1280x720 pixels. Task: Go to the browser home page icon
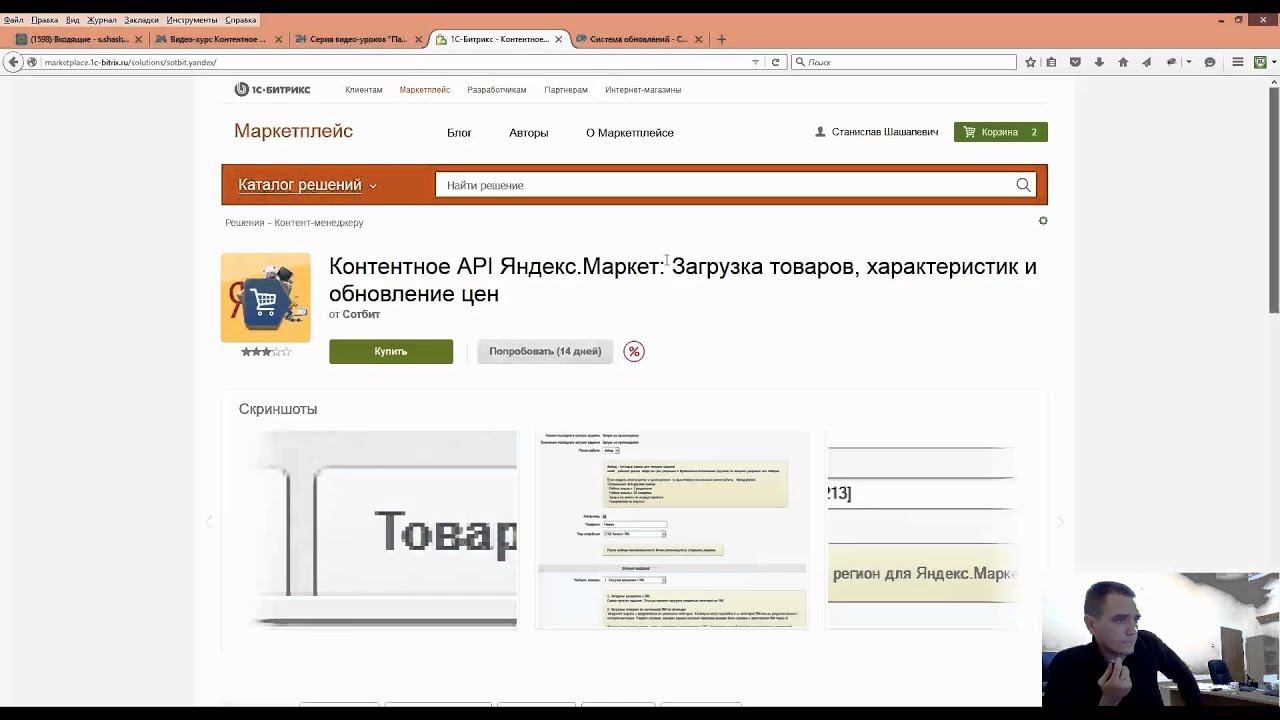[1123, 62]
